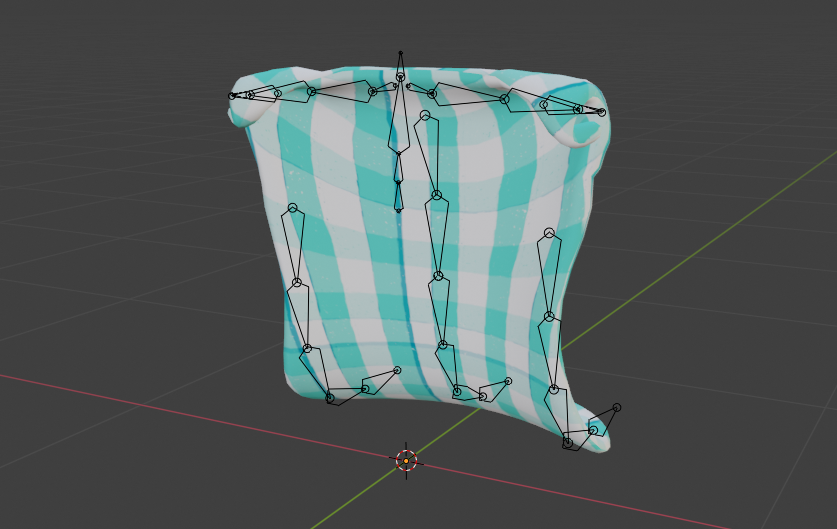Select the toe bone extending past the cloth's lower corner
Viewport: 837px width, 529px height.
(605, 420)
